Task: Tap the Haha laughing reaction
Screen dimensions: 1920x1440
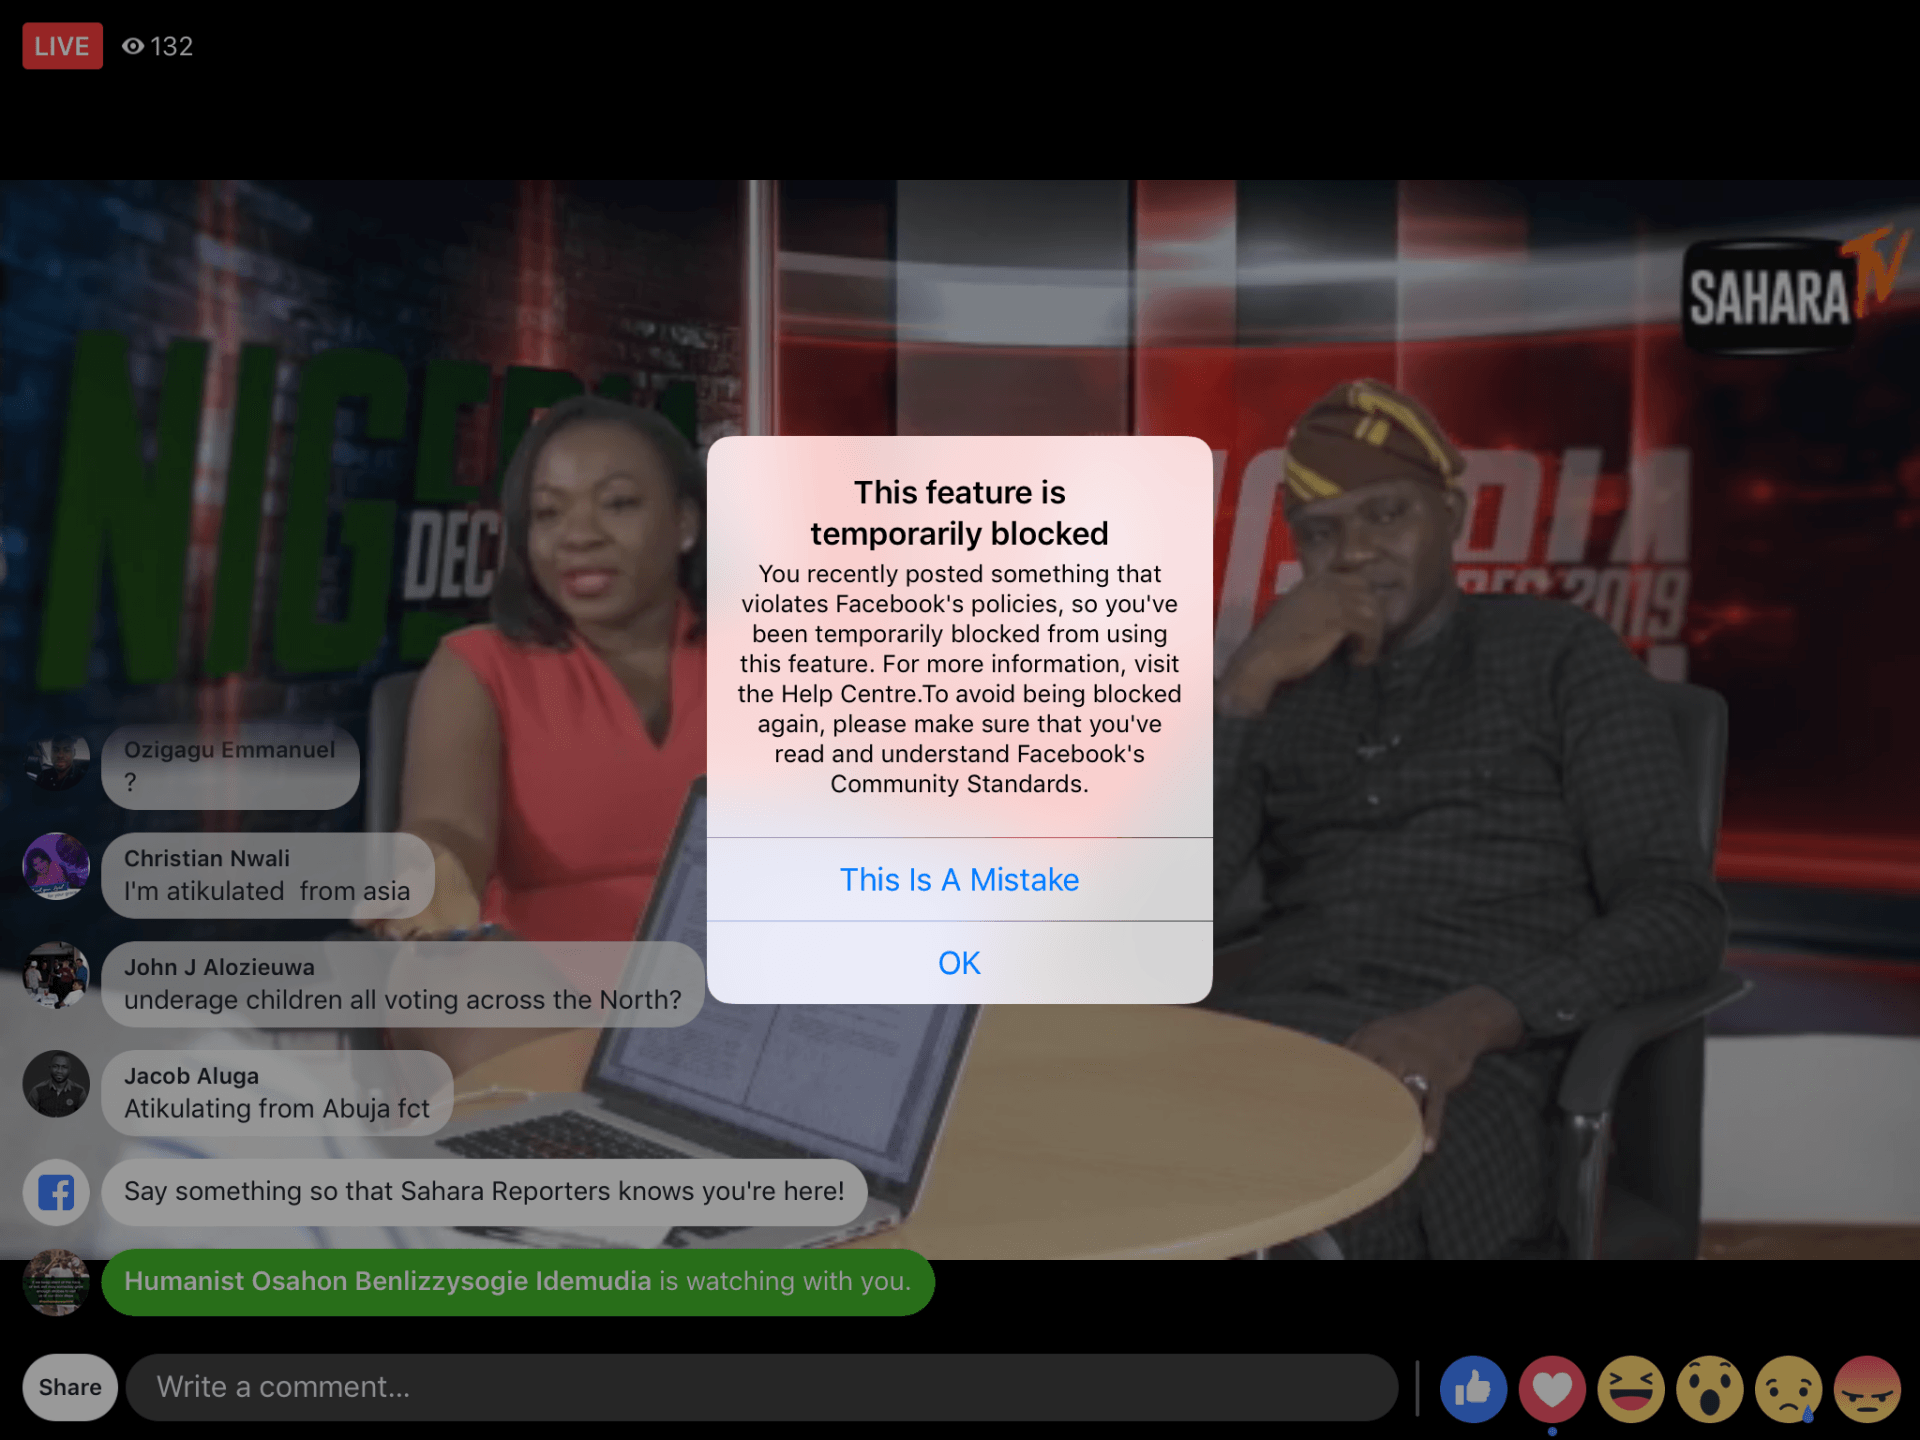Action: click(1631, 1388)
